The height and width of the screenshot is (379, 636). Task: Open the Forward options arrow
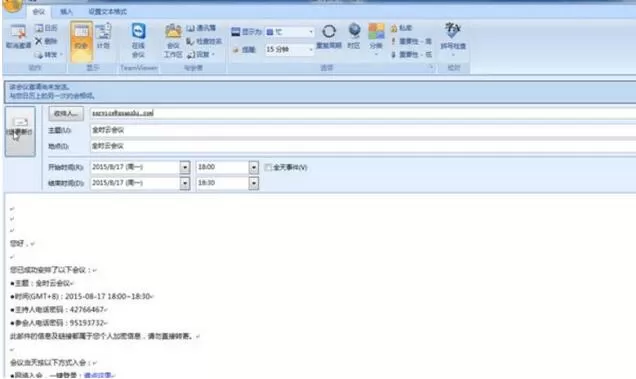coord(61,54)
